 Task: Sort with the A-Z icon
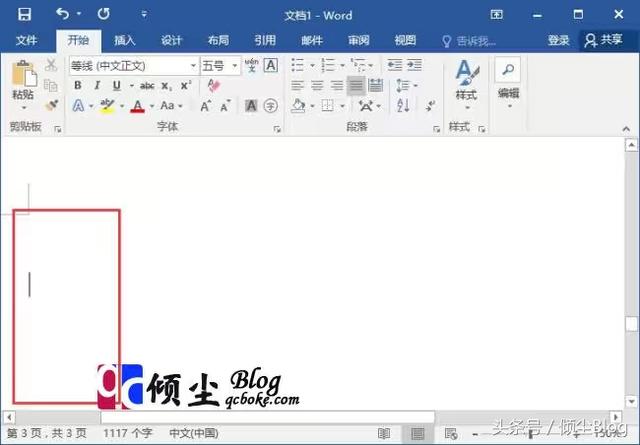tap(403, 106)
